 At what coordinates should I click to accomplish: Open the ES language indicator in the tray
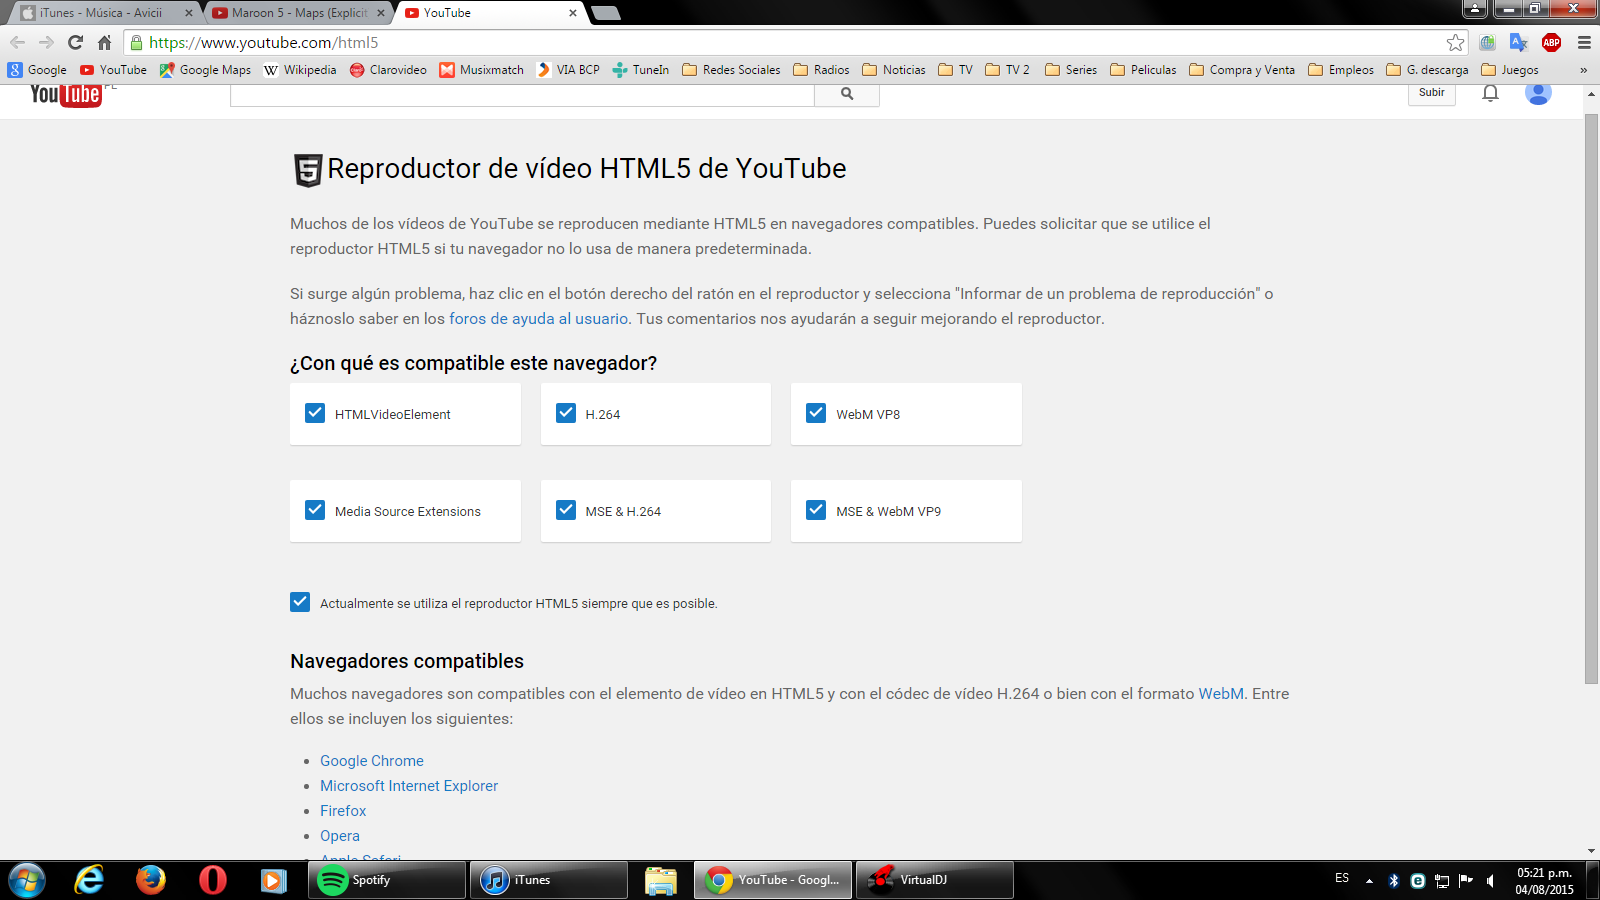pos(1342,878)
